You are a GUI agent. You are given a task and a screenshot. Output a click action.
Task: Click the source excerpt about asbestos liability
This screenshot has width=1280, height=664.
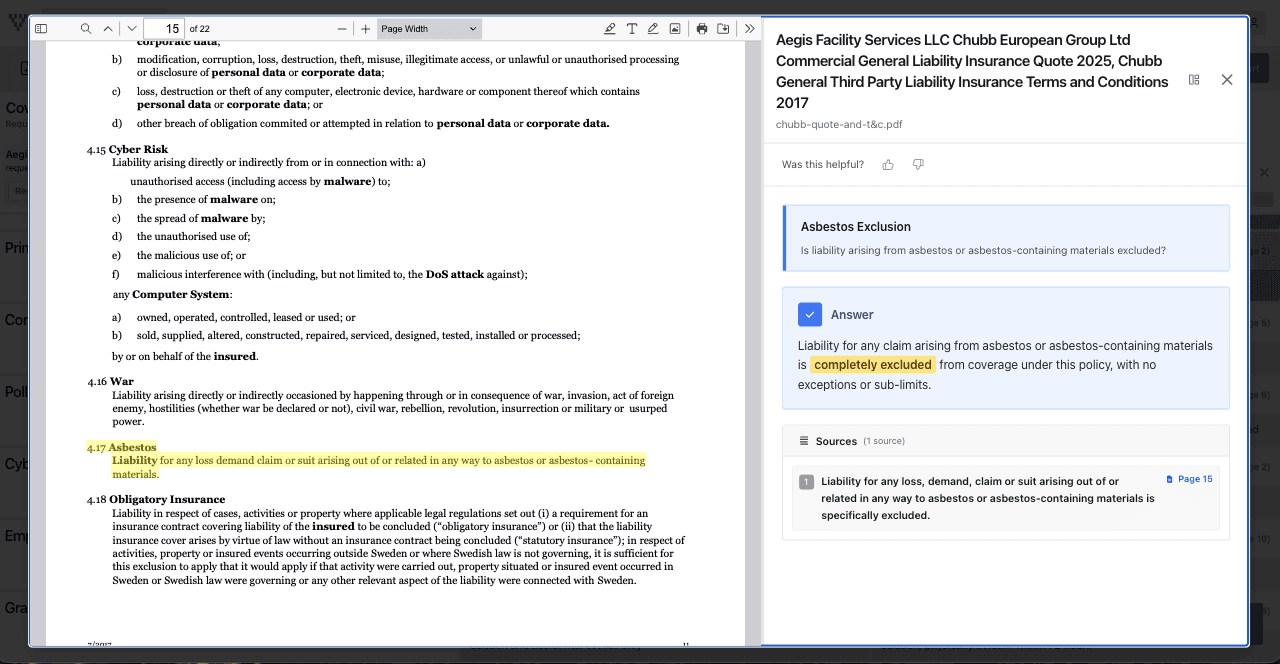(988, 498)
